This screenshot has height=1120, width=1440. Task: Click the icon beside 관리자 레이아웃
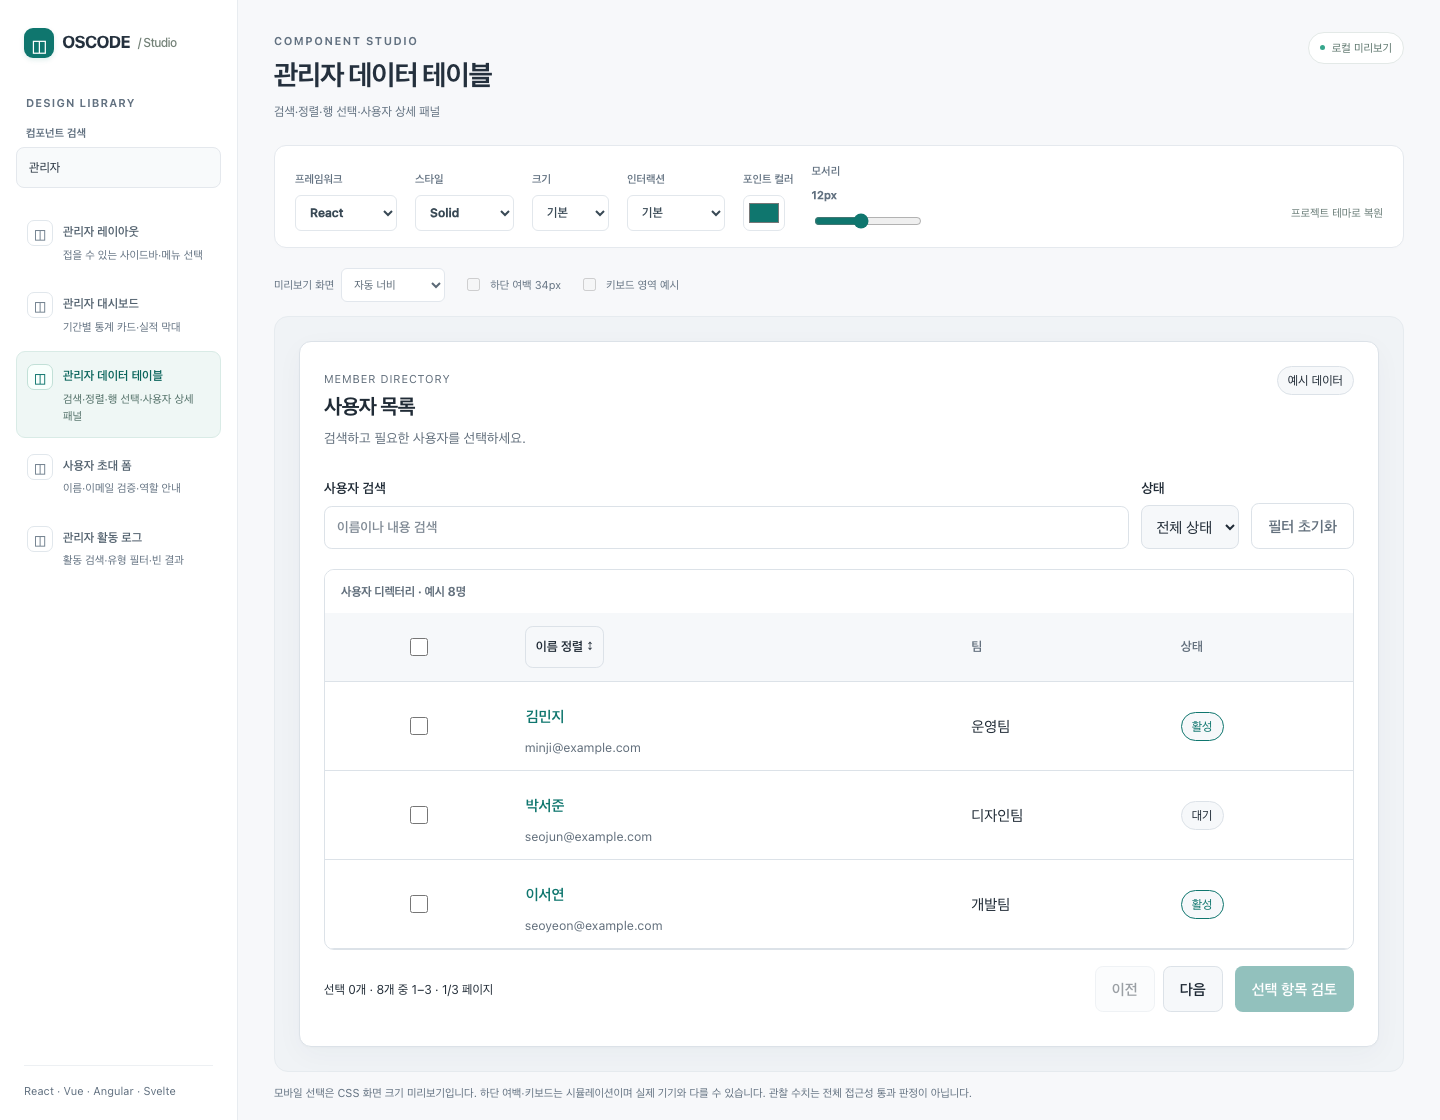[x=40, y=233]
